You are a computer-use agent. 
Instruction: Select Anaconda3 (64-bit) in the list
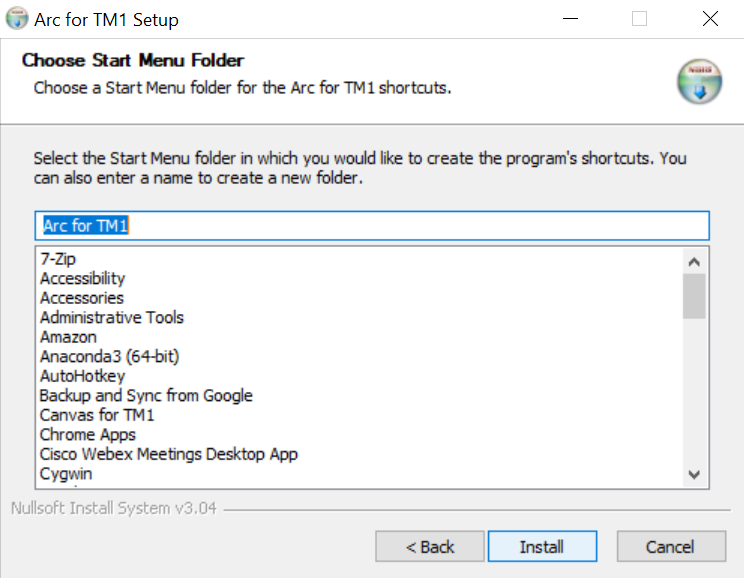tap(110, 357)
